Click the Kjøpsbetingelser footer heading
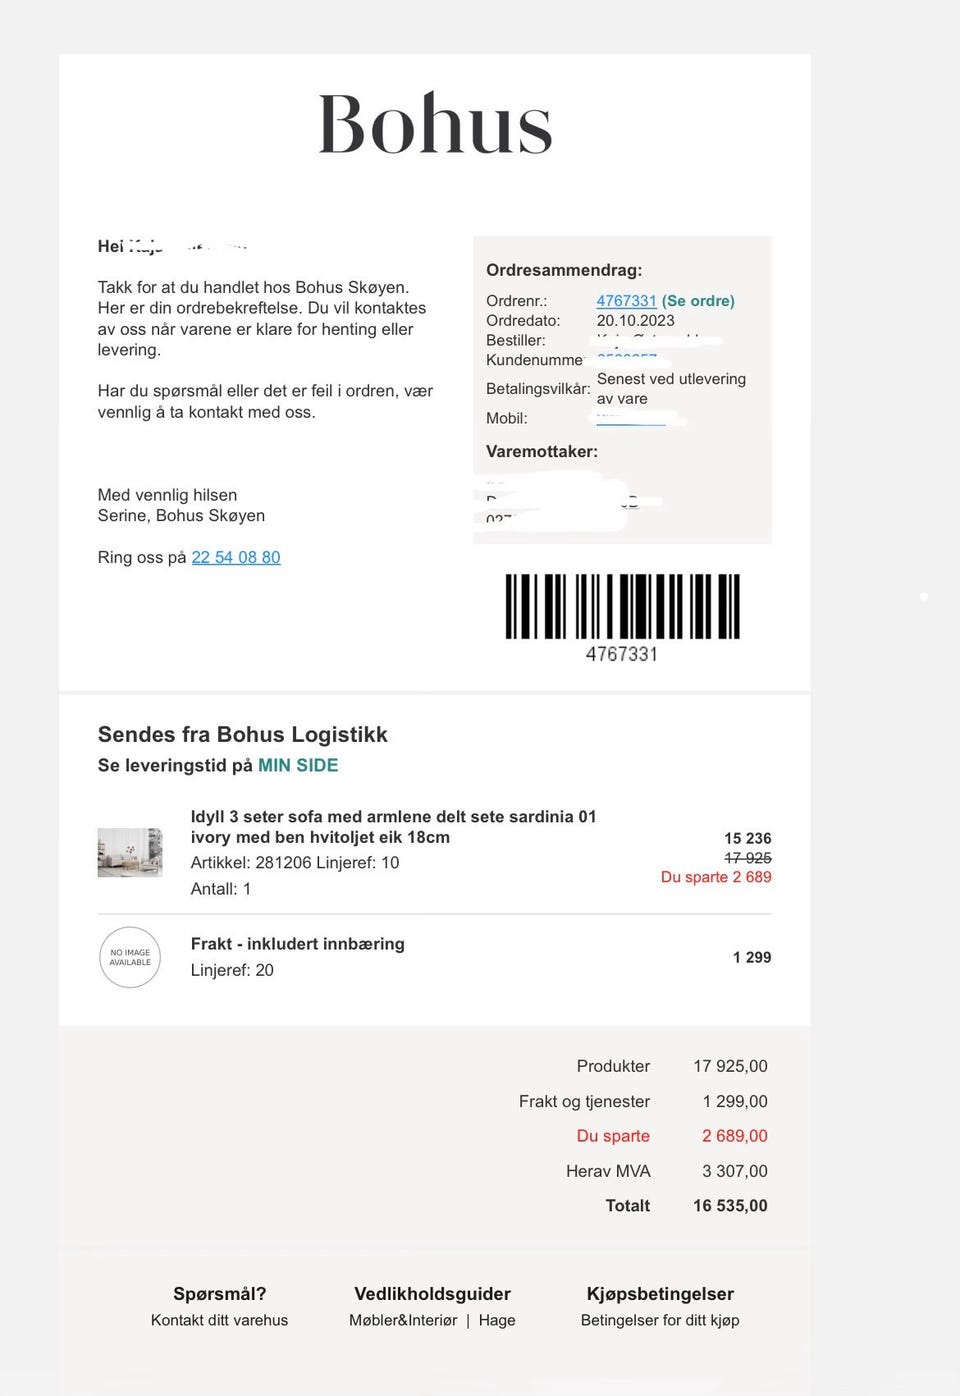Viewport: 960px width, 1396px height. pos(660,1294)
